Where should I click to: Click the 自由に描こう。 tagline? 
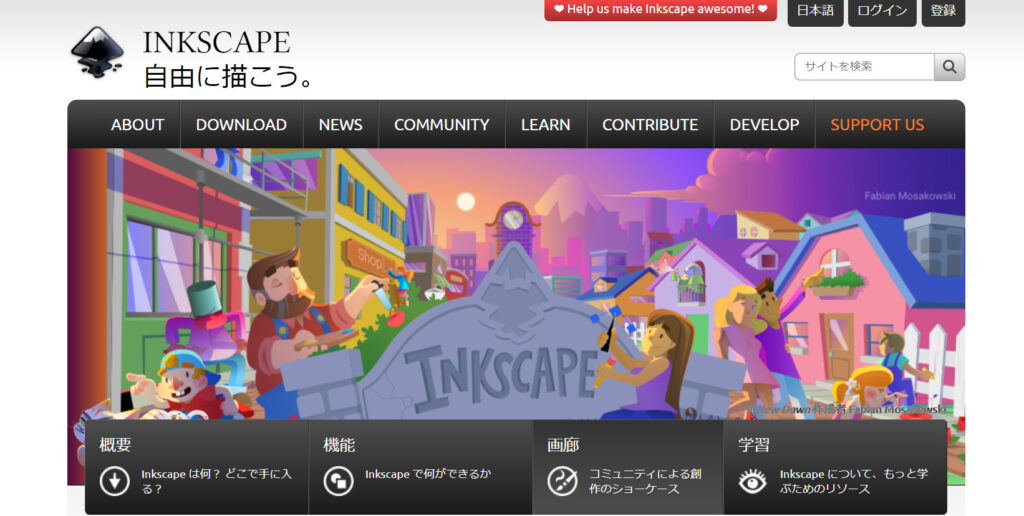click(229, 76)
